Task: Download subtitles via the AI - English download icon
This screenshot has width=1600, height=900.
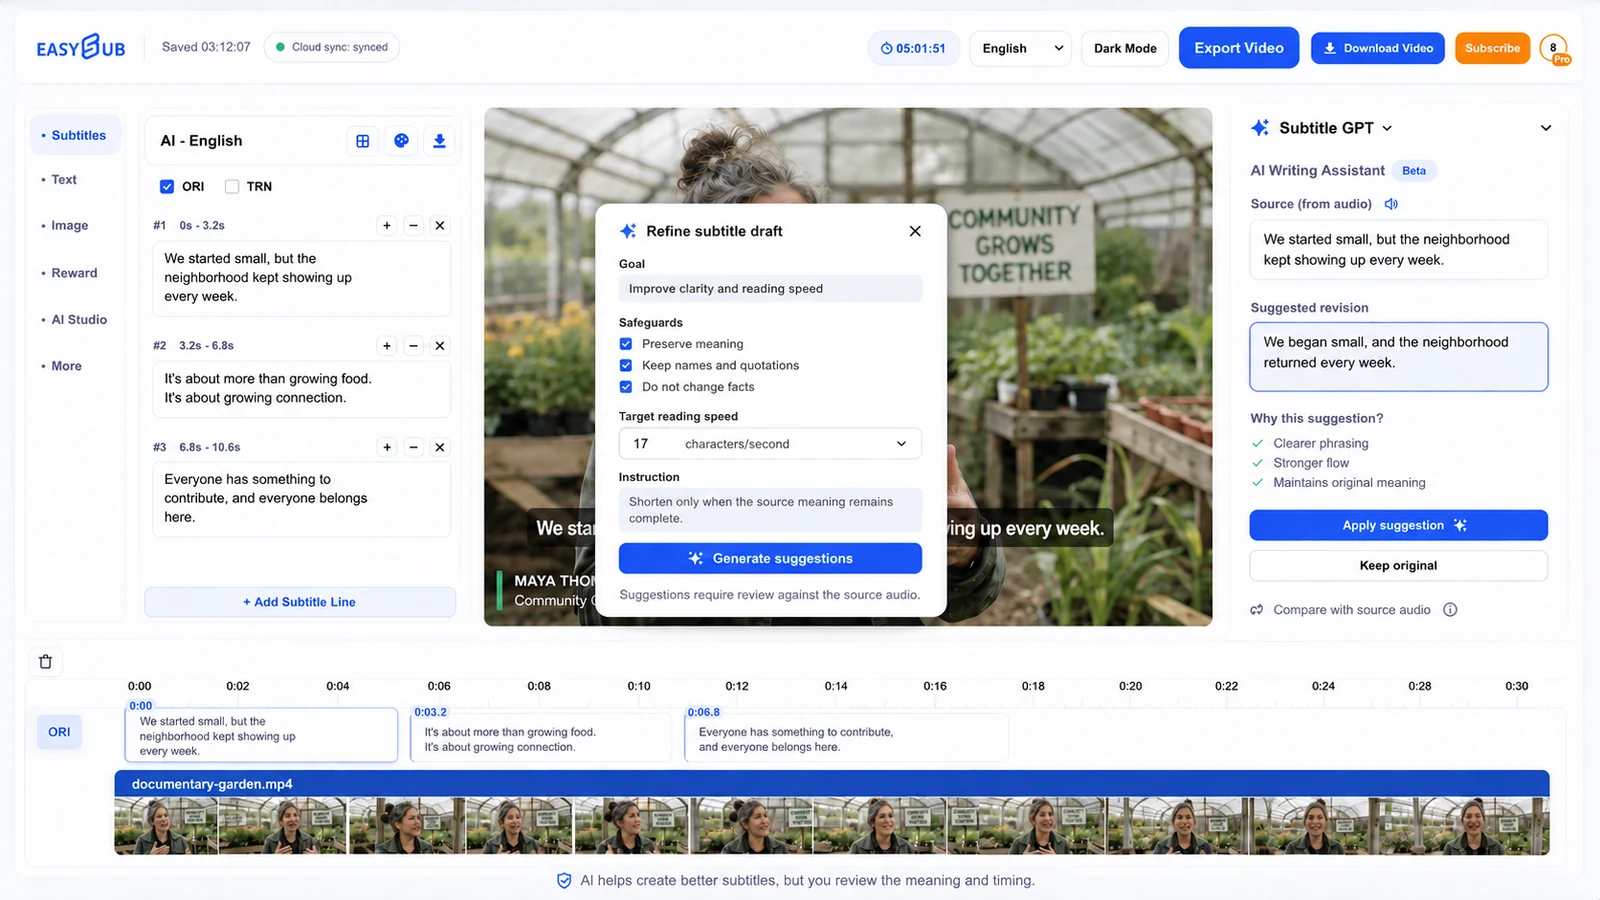Action: (x=439, y=141)
